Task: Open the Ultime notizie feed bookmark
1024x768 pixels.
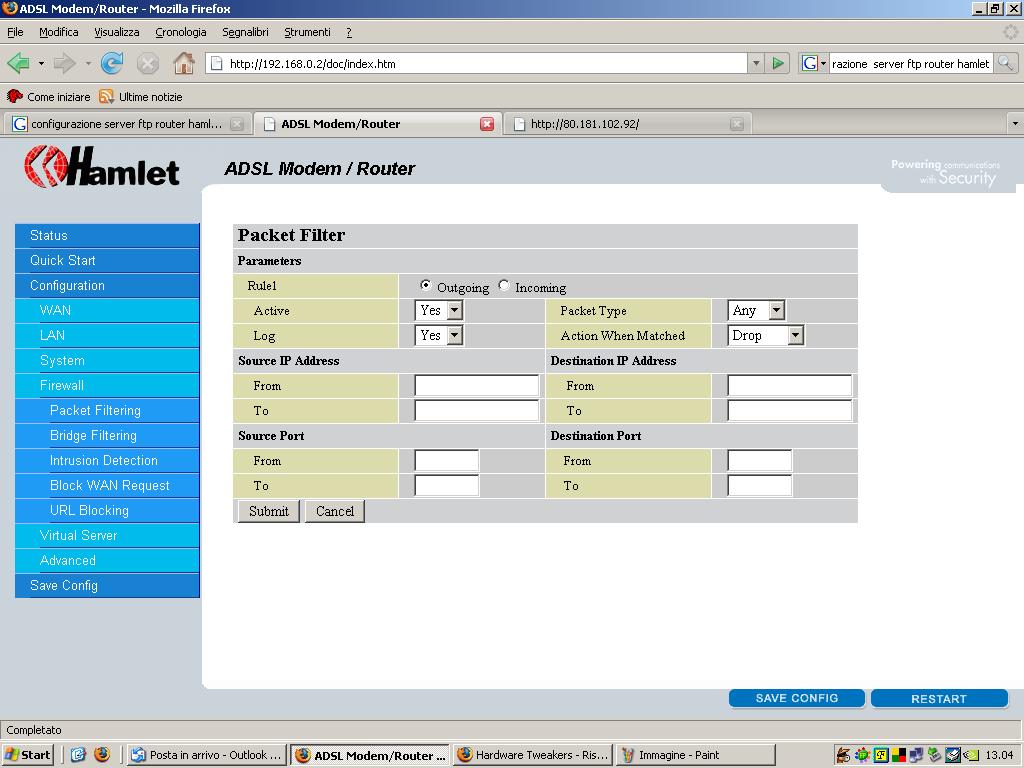Action: click(140, 97)
